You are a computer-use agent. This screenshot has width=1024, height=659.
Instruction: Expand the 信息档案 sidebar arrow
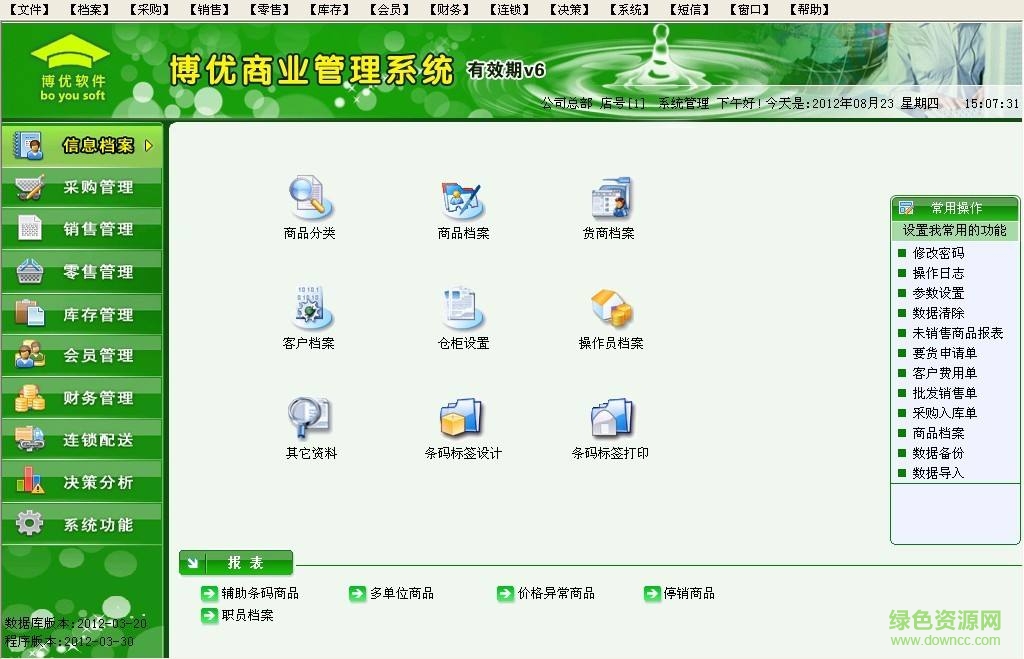coord(151,145)
